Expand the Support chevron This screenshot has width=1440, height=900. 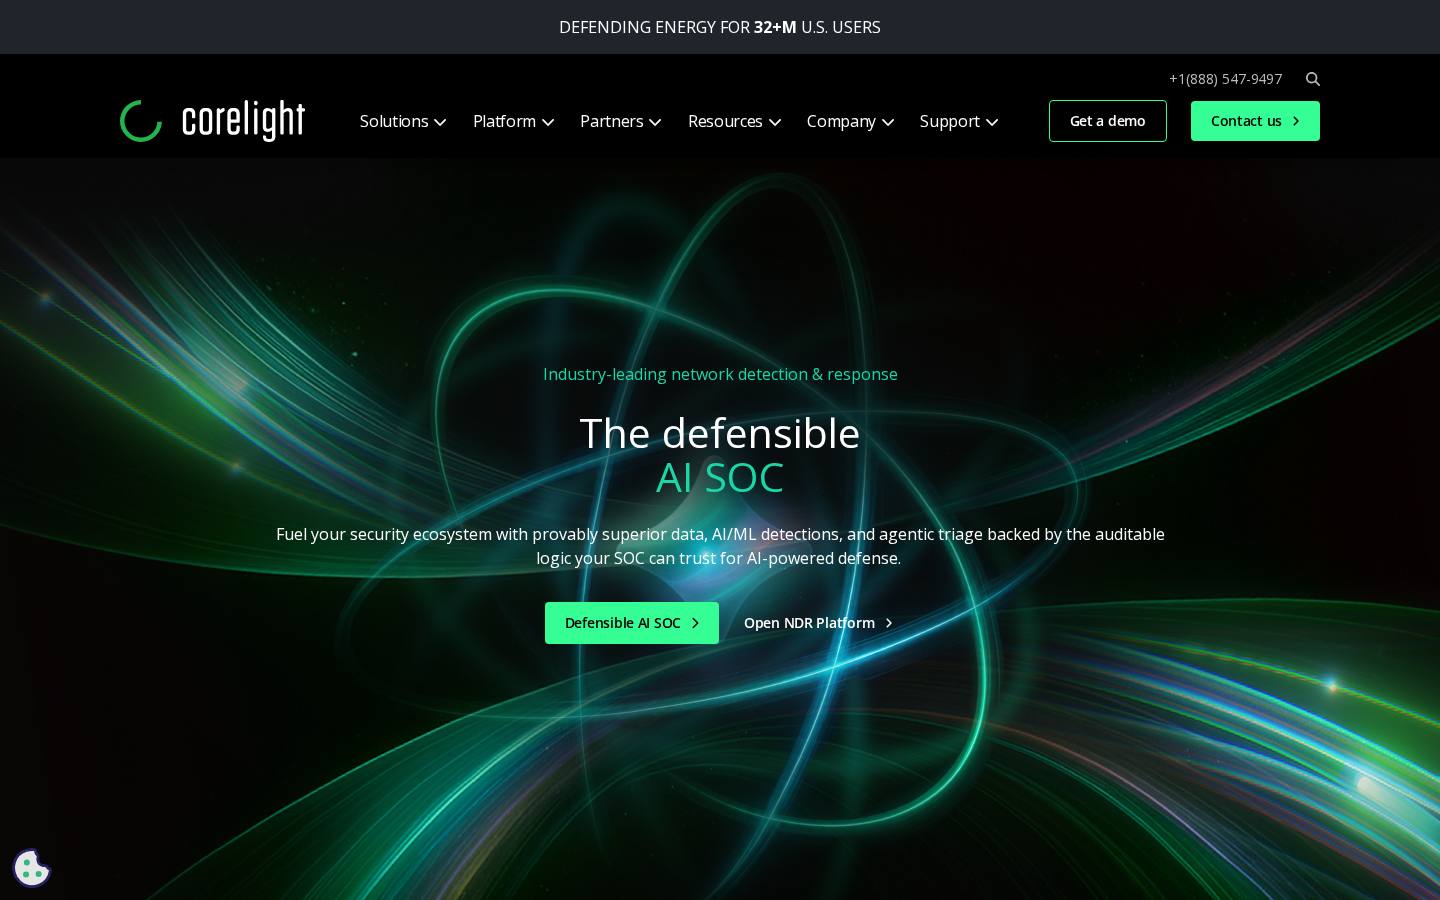(992, 122)
